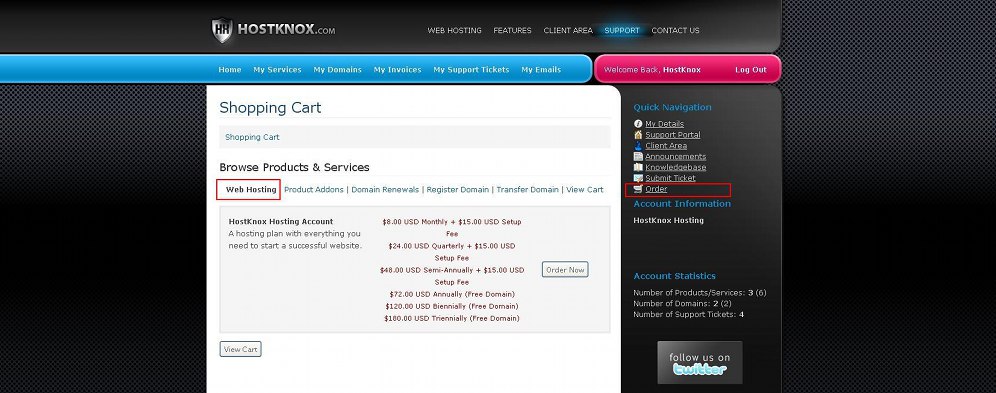Go to My Invoices menu item
Viewport: 996px width, 393px height.
click(397, 70)
